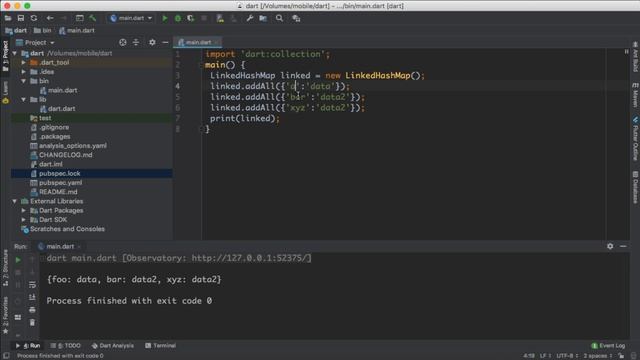Open the Favorites side tool tab
The width and height of the screenshot is (640, 360).
click(5, 315)
